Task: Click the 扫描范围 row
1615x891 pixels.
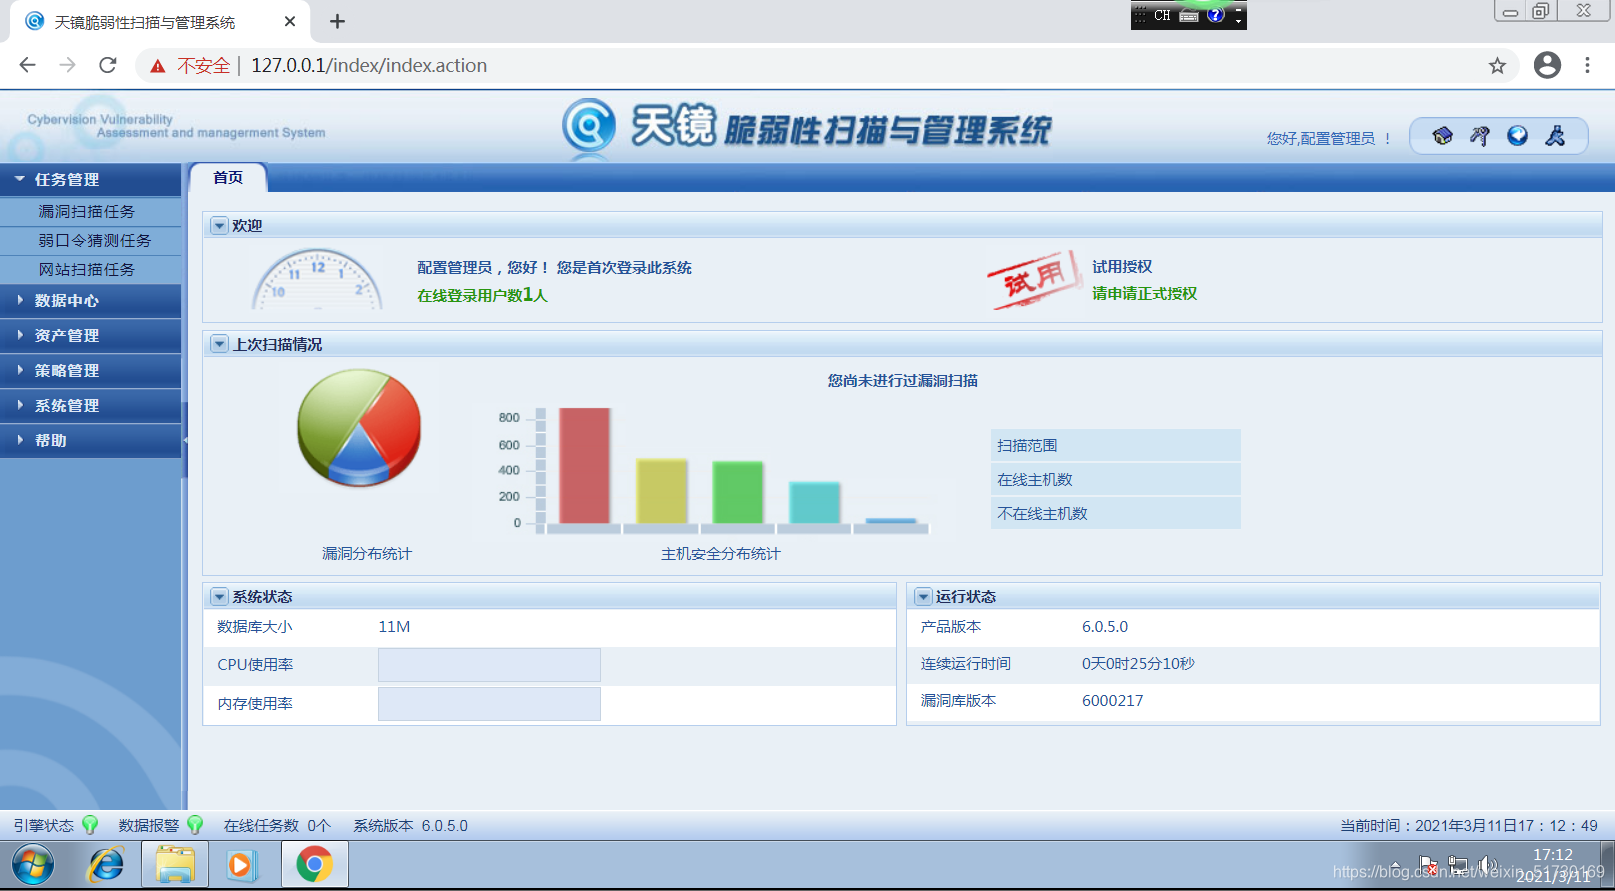Action: [1116, 446]
